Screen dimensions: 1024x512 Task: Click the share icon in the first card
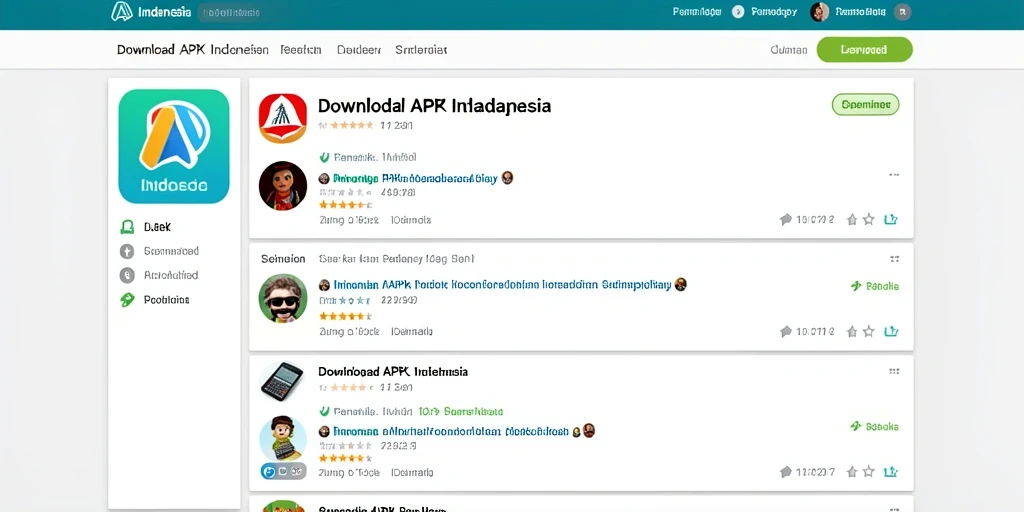pos(891,219)
